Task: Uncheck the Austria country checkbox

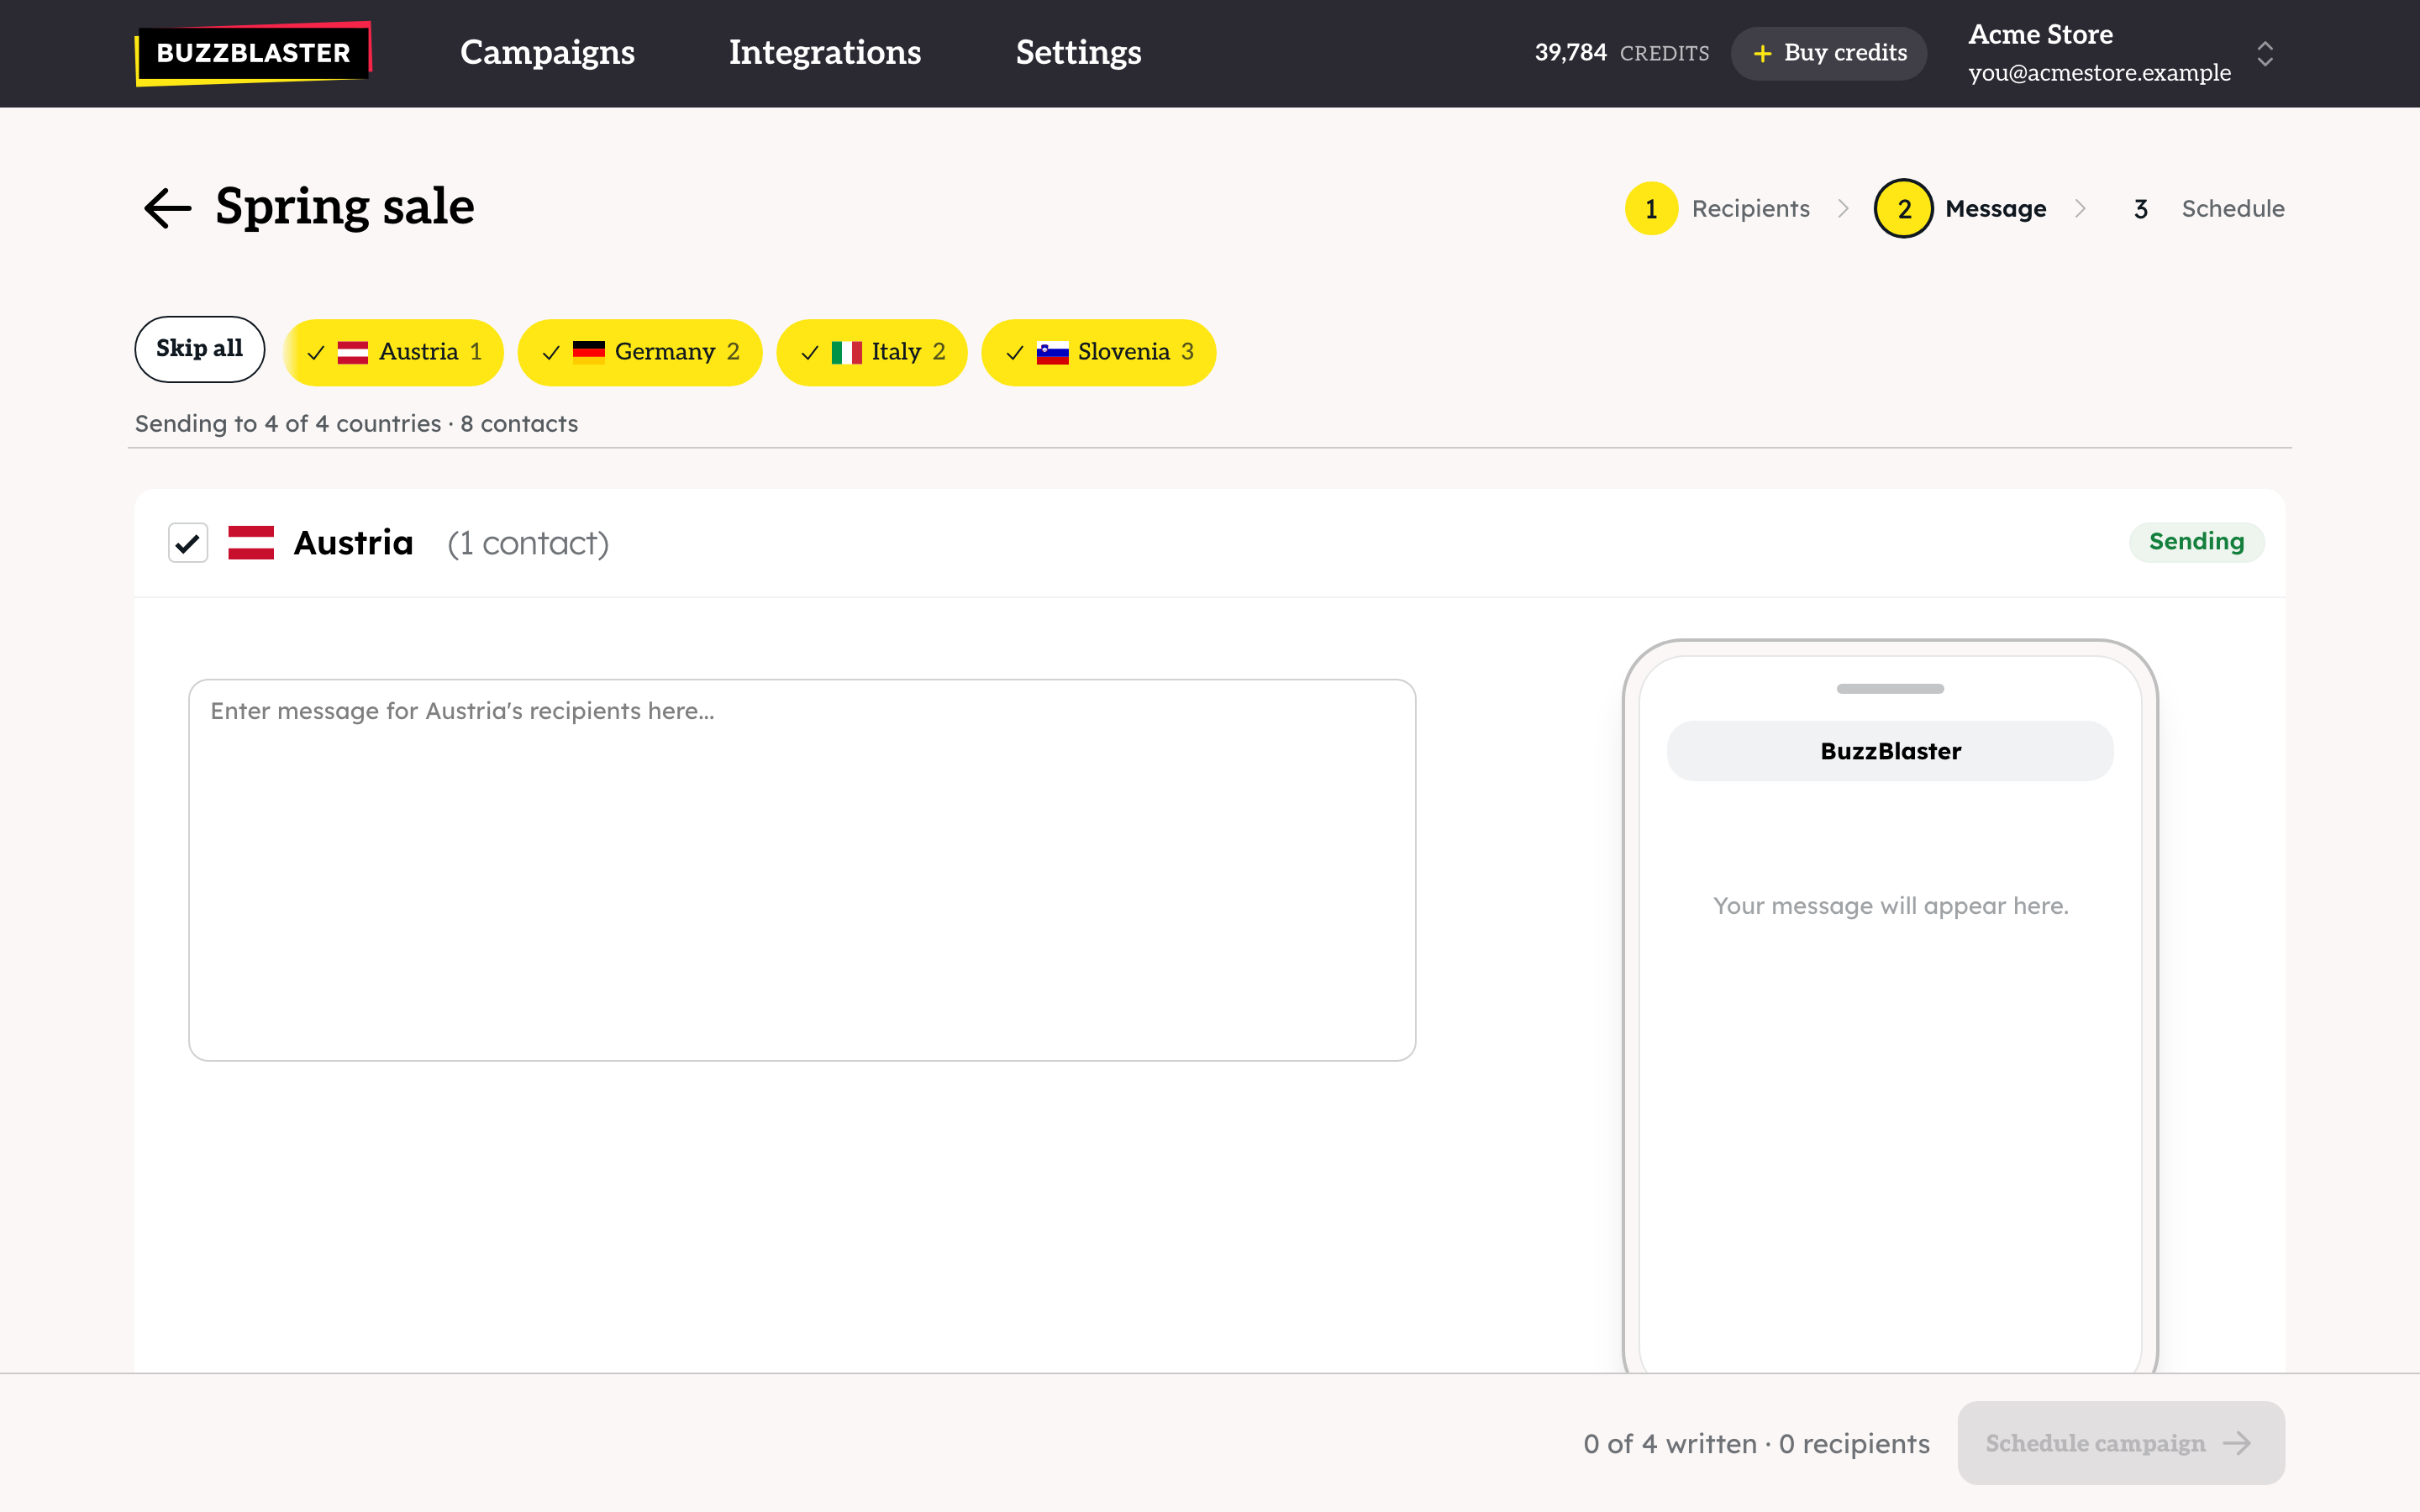Action: [x=188, y=543]
